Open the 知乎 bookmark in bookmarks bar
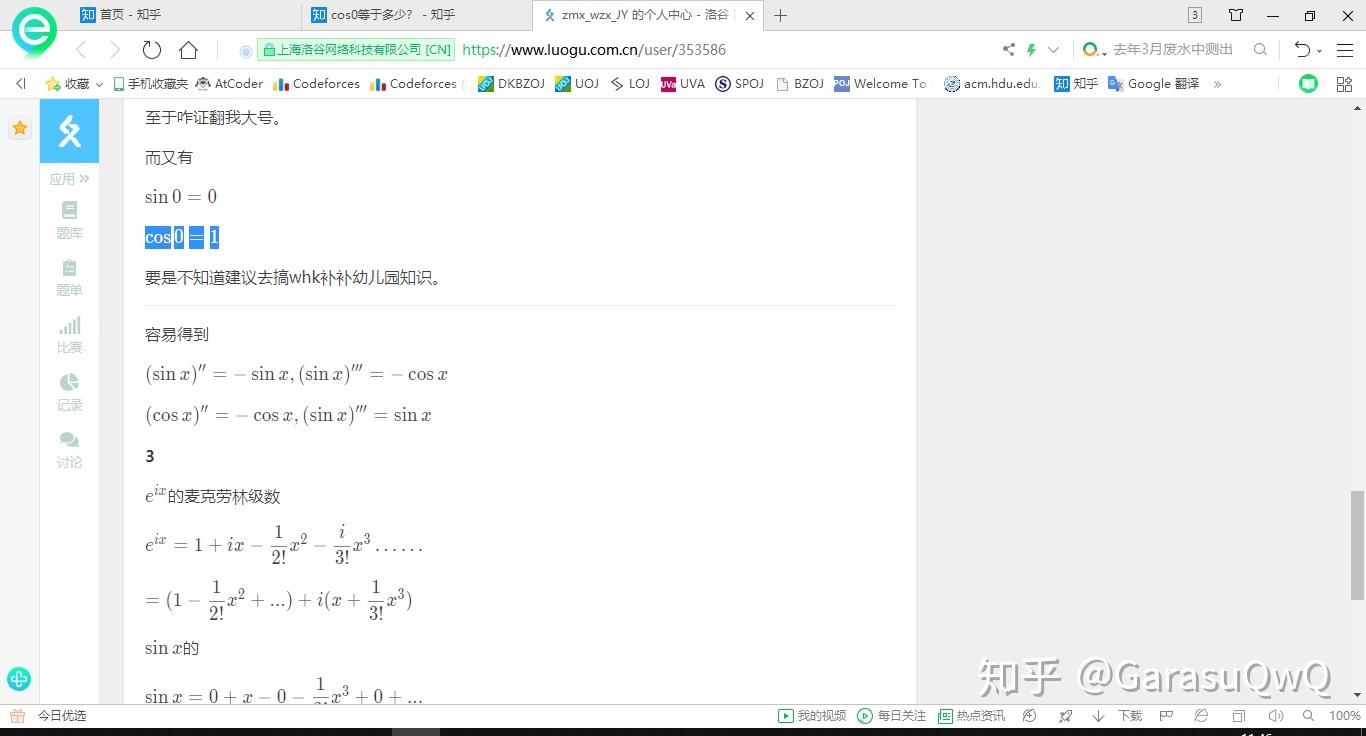1366x736 pixels. (1076, 84)
